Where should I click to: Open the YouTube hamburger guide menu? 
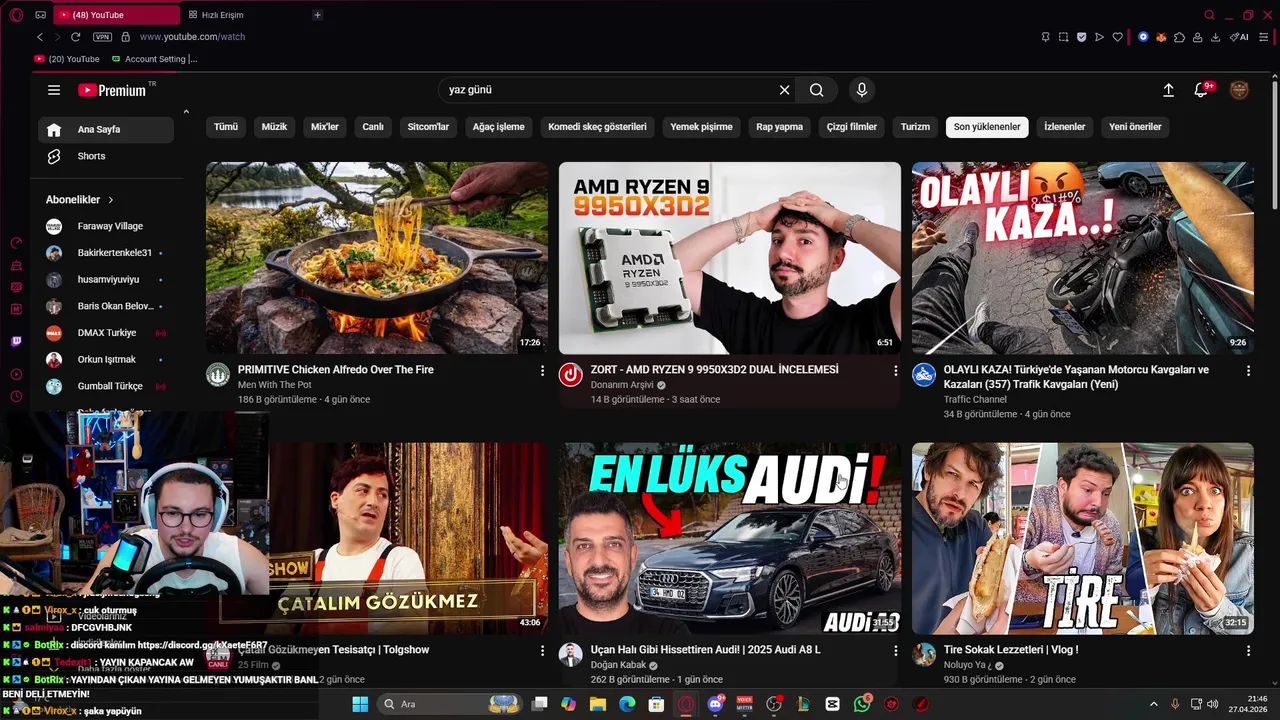point(54,90)
